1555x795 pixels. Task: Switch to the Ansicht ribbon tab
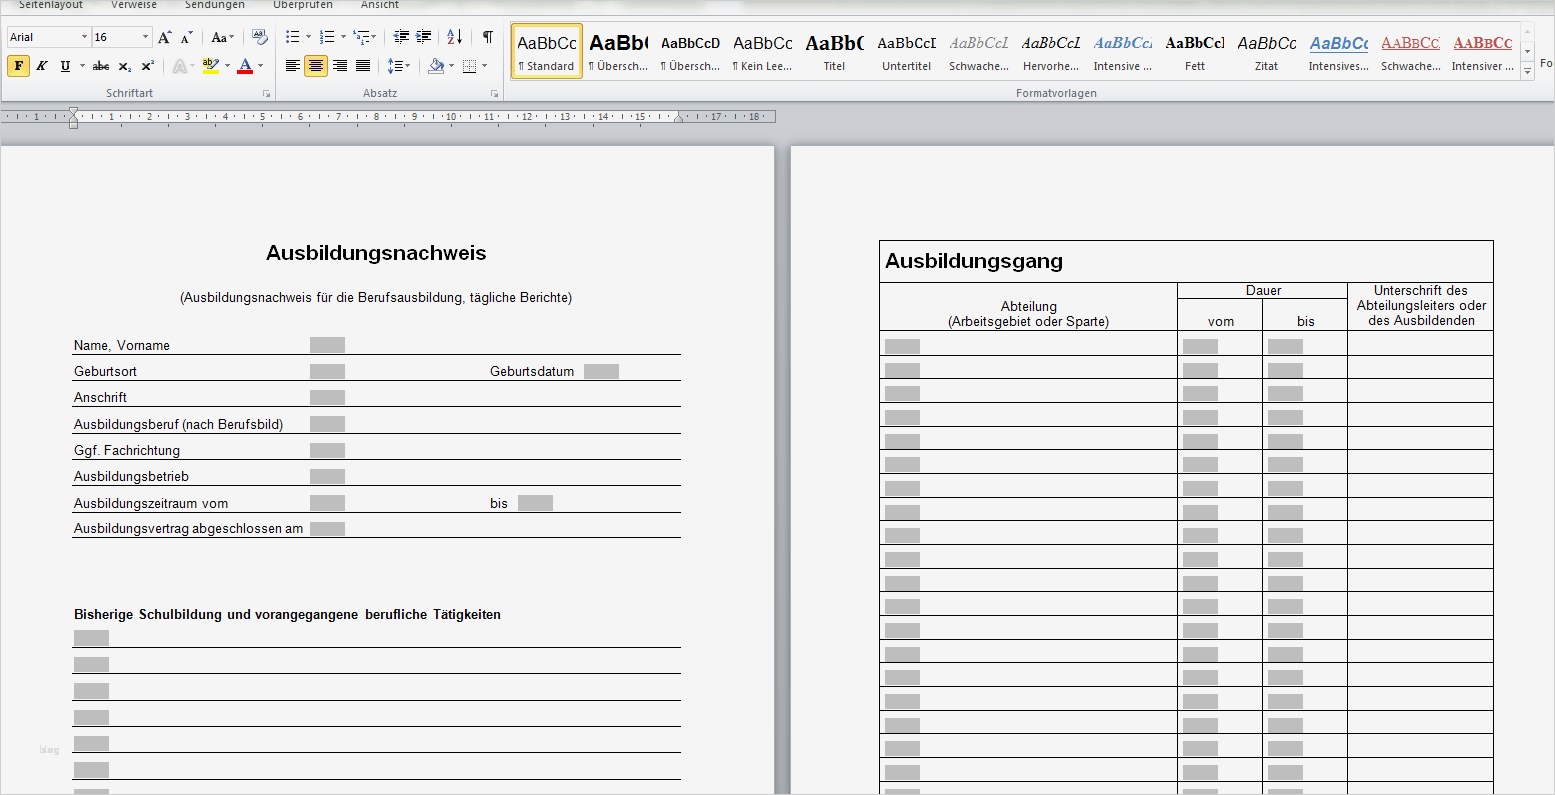click(x=380, y=5)
